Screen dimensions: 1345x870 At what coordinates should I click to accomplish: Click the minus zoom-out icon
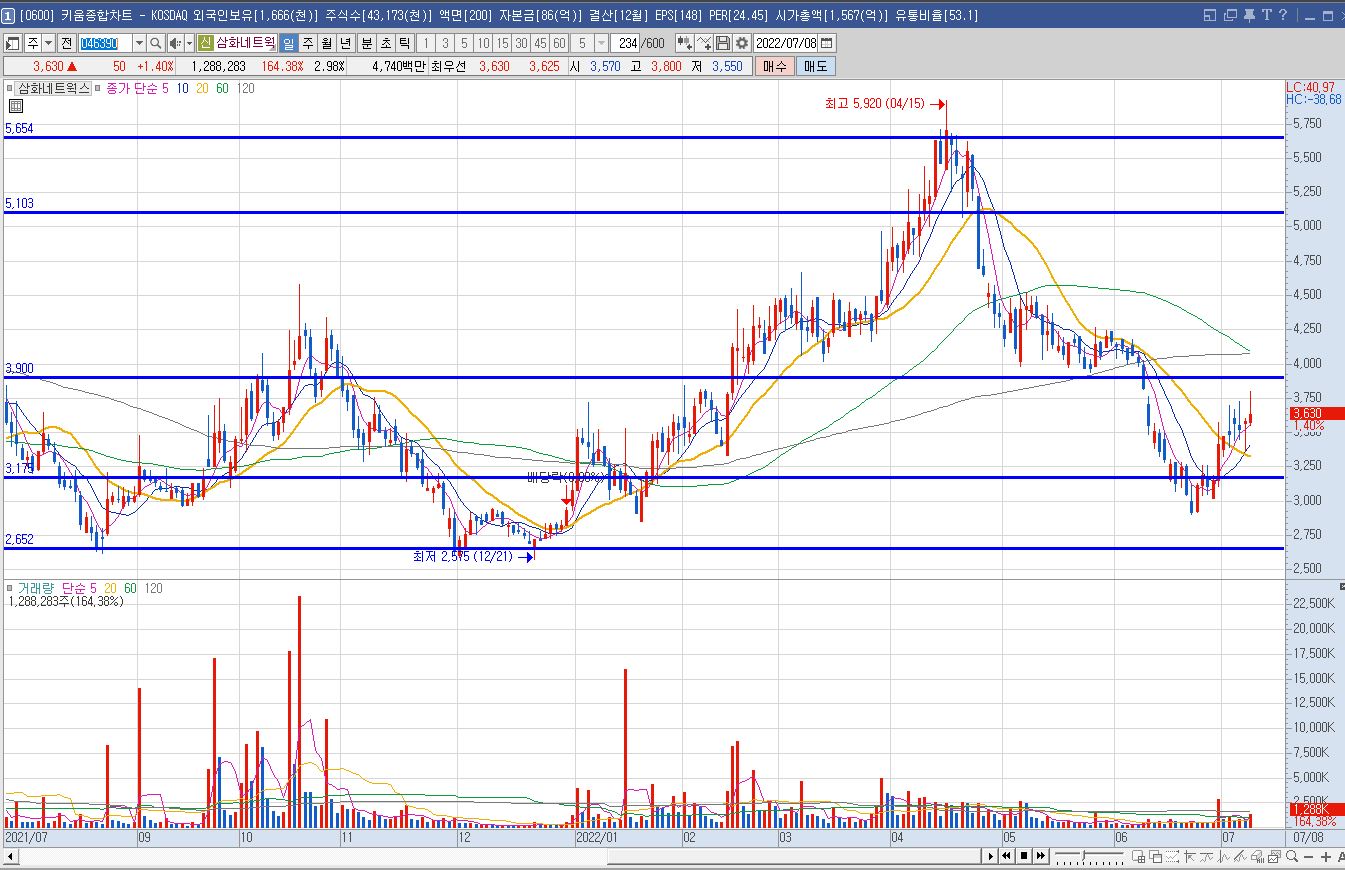pos(1308,857)
